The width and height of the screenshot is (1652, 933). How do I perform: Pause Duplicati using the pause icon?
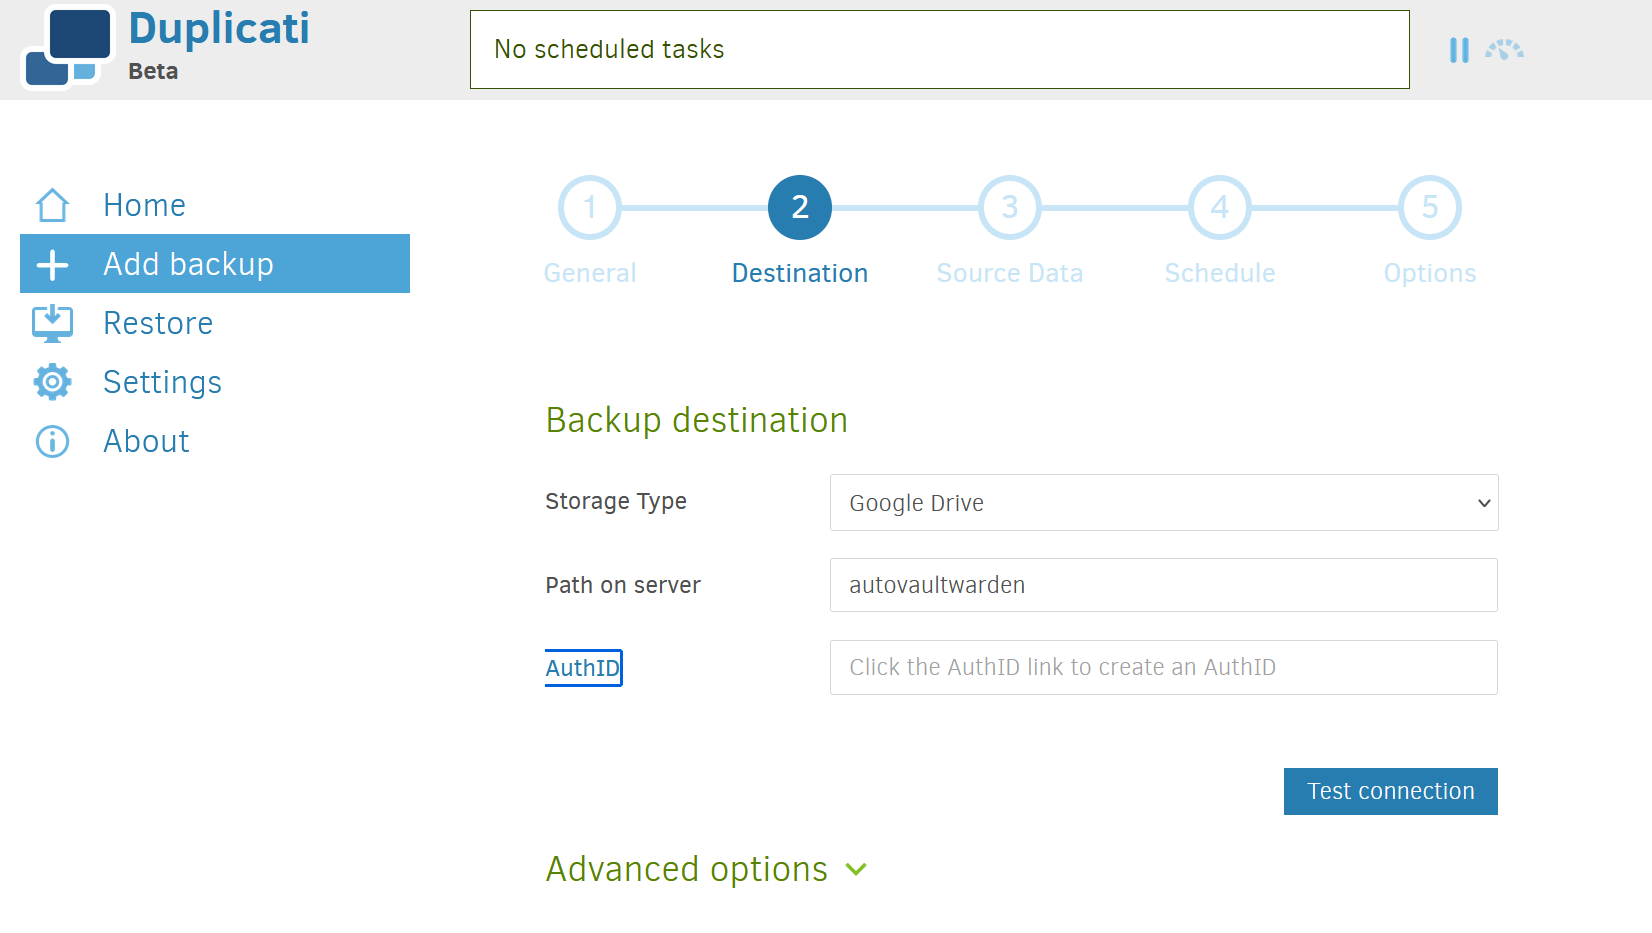(1459, 50)
